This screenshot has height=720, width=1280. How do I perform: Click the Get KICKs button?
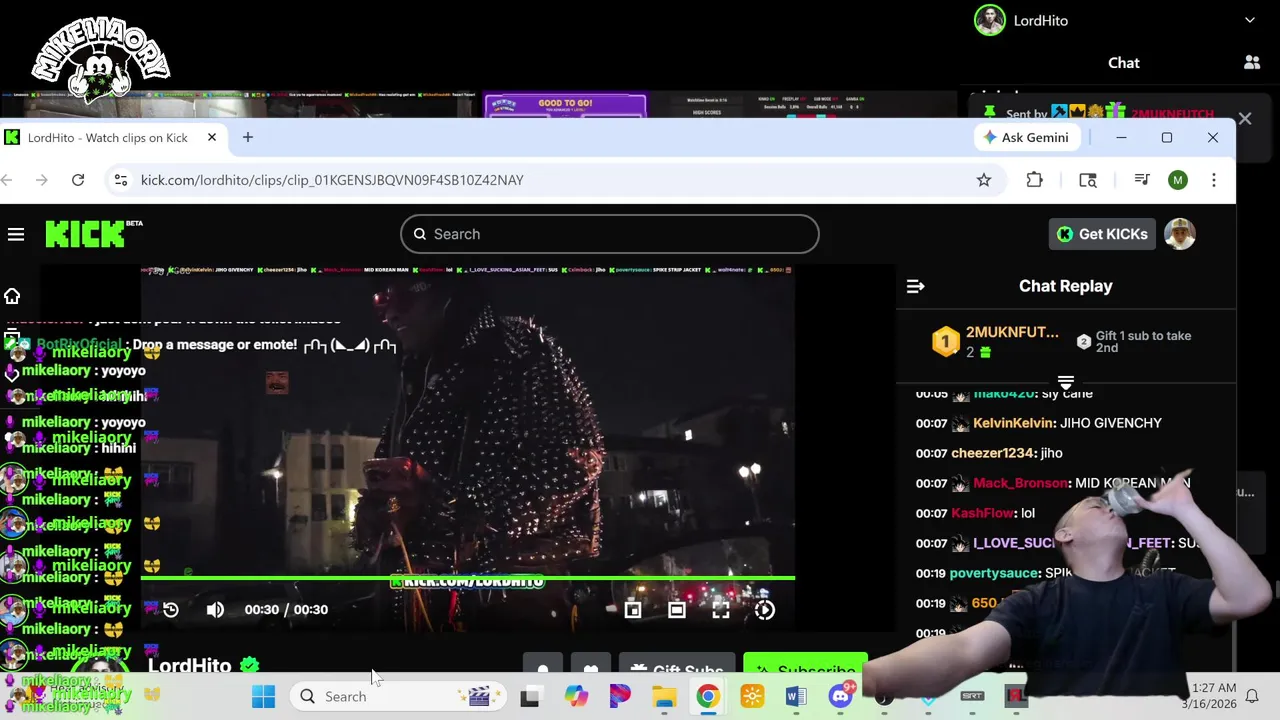click(x=1102, y=234)
